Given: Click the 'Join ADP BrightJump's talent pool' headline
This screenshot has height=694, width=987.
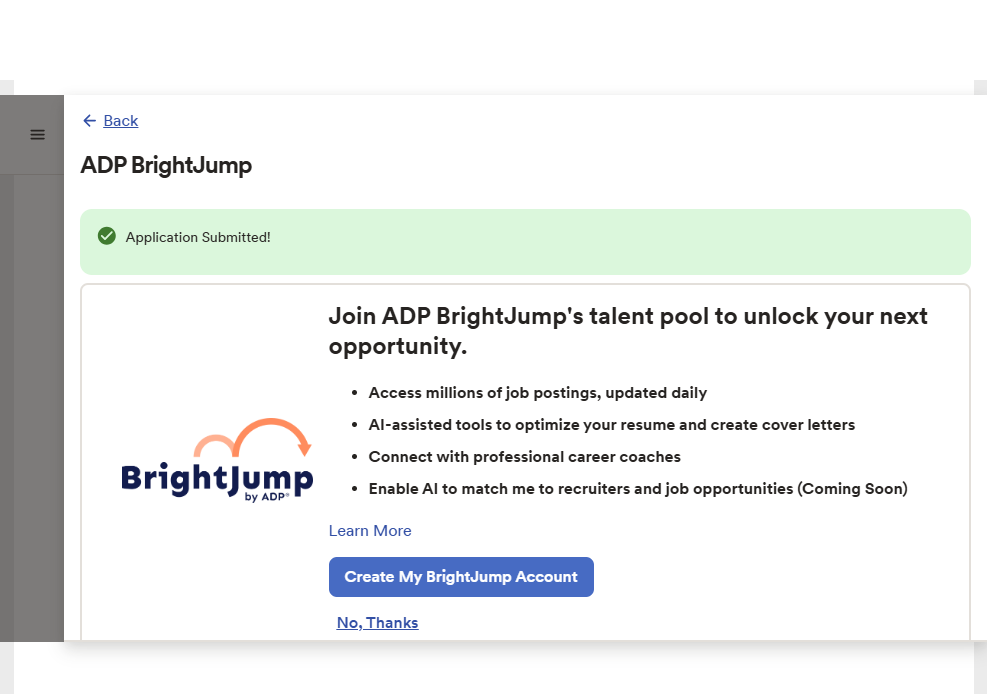Looking at the screenshot, I should point(628,331).
